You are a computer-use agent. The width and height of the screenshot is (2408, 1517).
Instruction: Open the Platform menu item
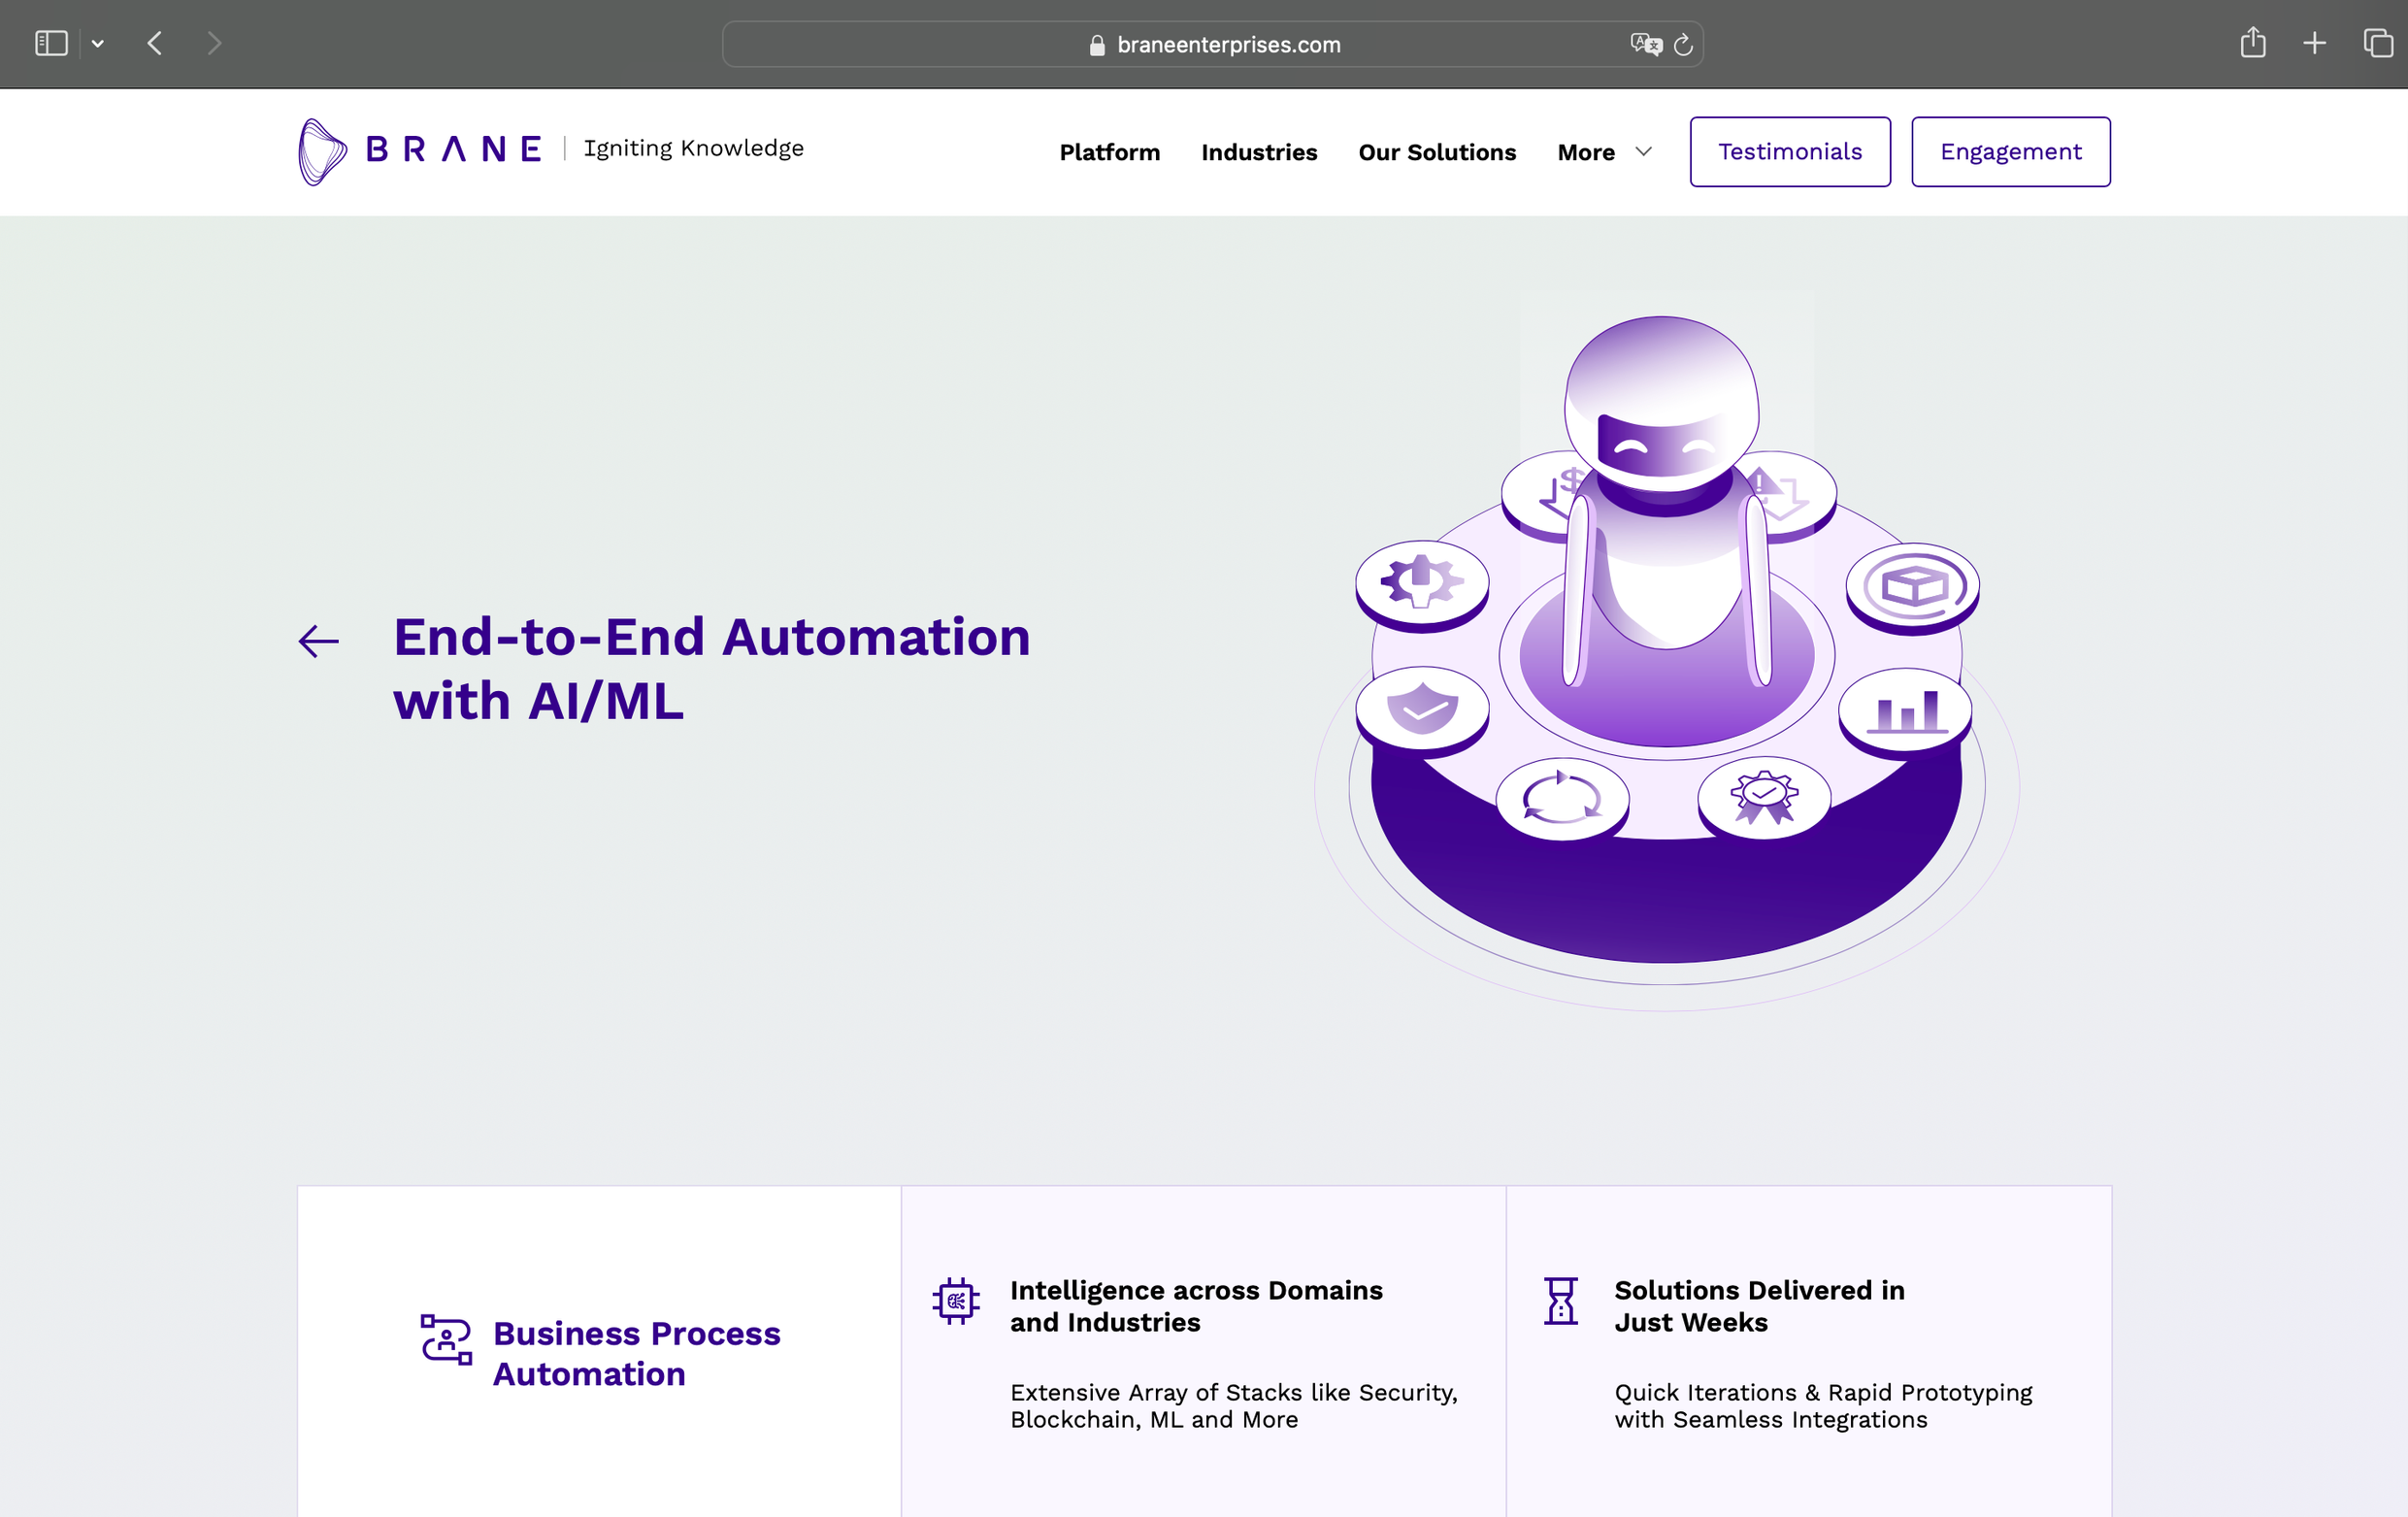tap(1109, 152)
